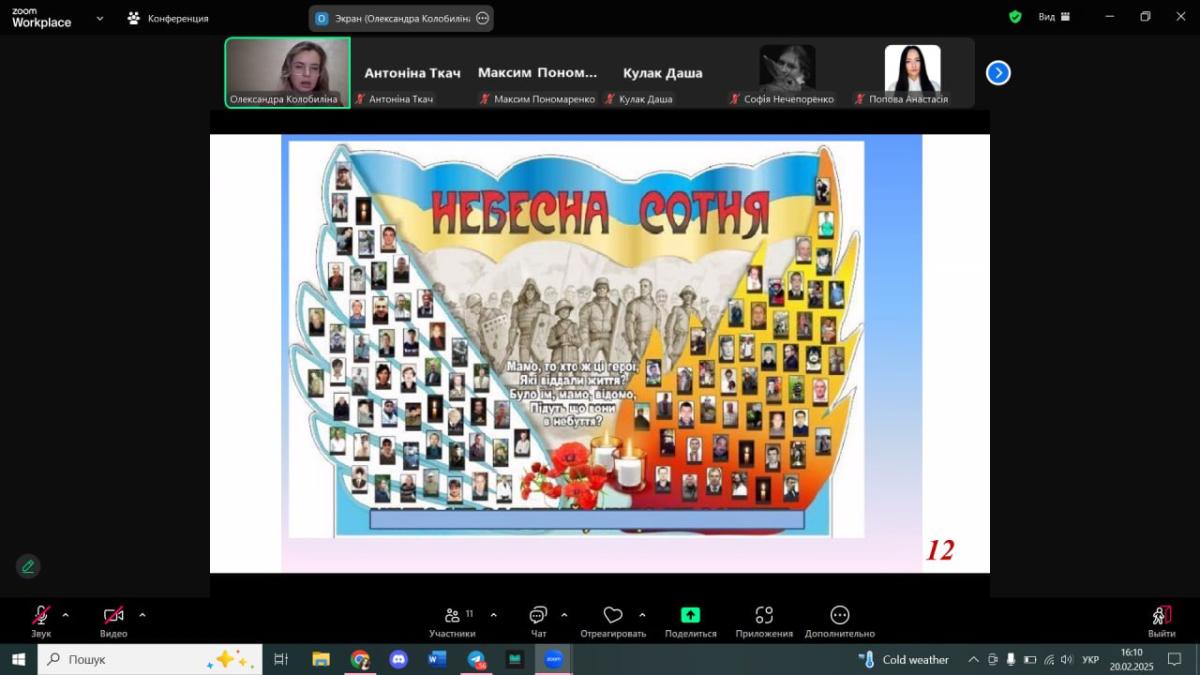The image size is (1200, 675).
Task: Expand the participants options arrow
Action: tap(493, 615)
